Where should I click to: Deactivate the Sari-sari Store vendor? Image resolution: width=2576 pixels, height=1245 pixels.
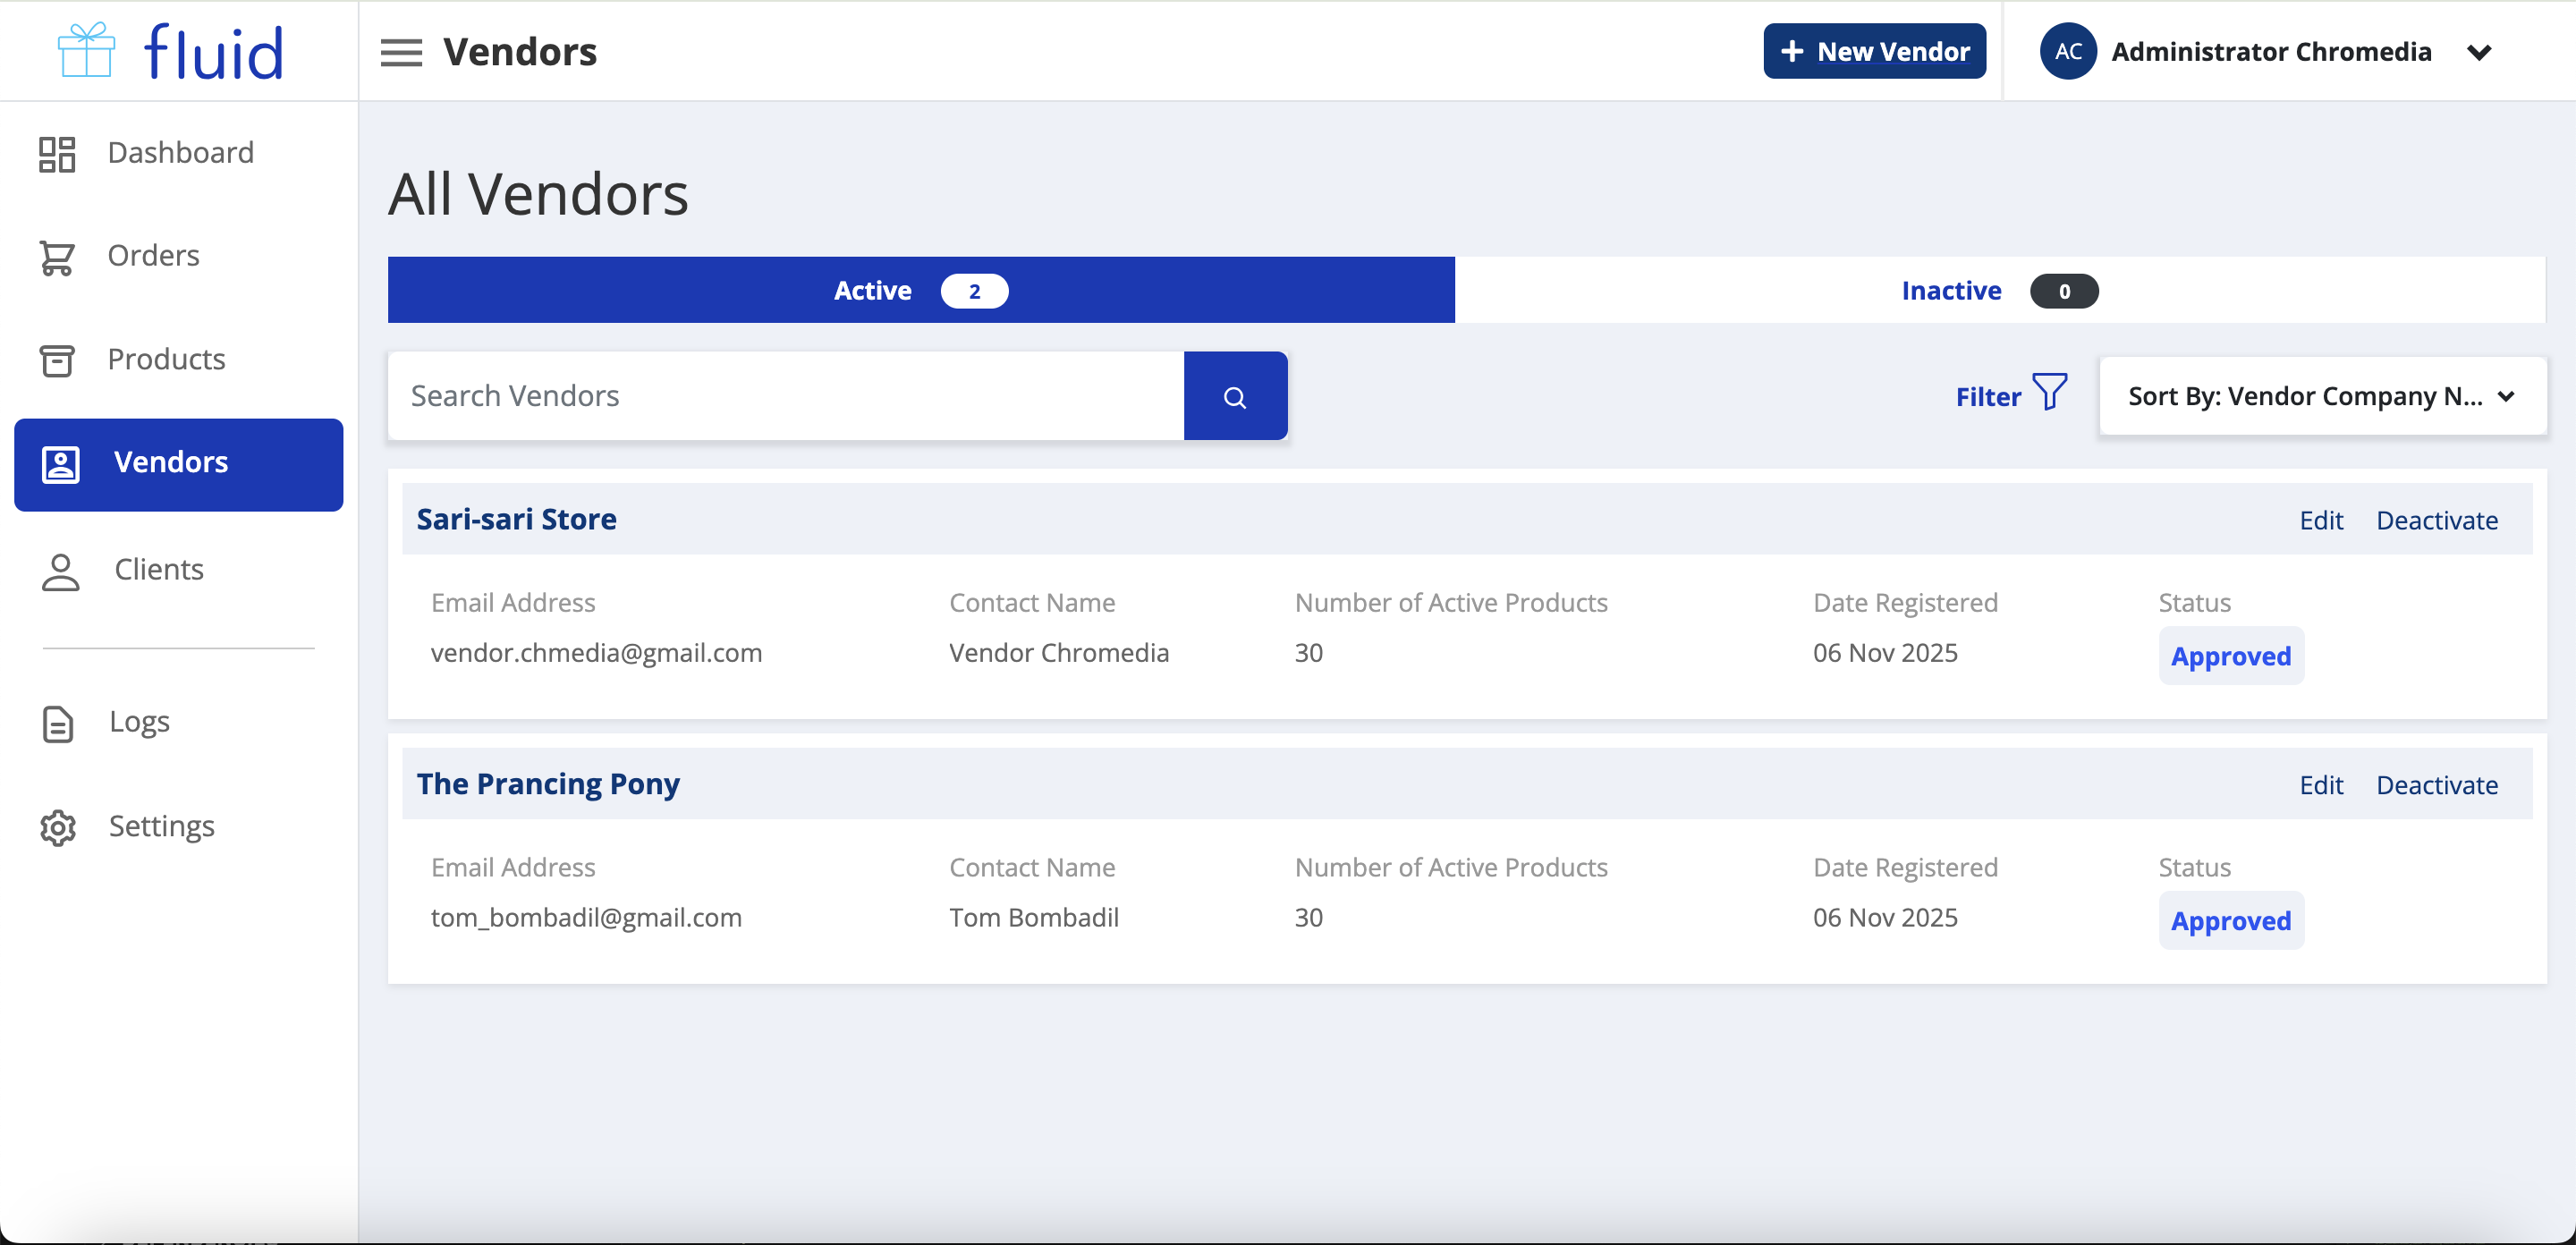point(2436,520)
